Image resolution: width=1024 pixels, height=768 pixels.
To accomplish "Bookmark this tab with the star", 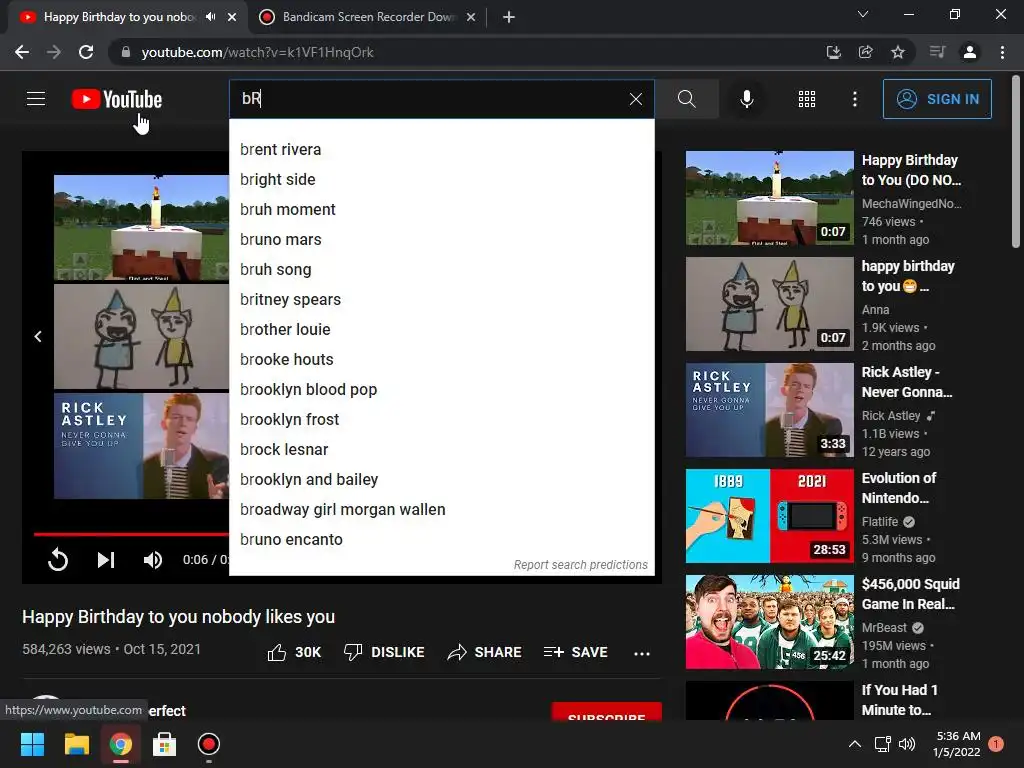I will tap(898, 52).
